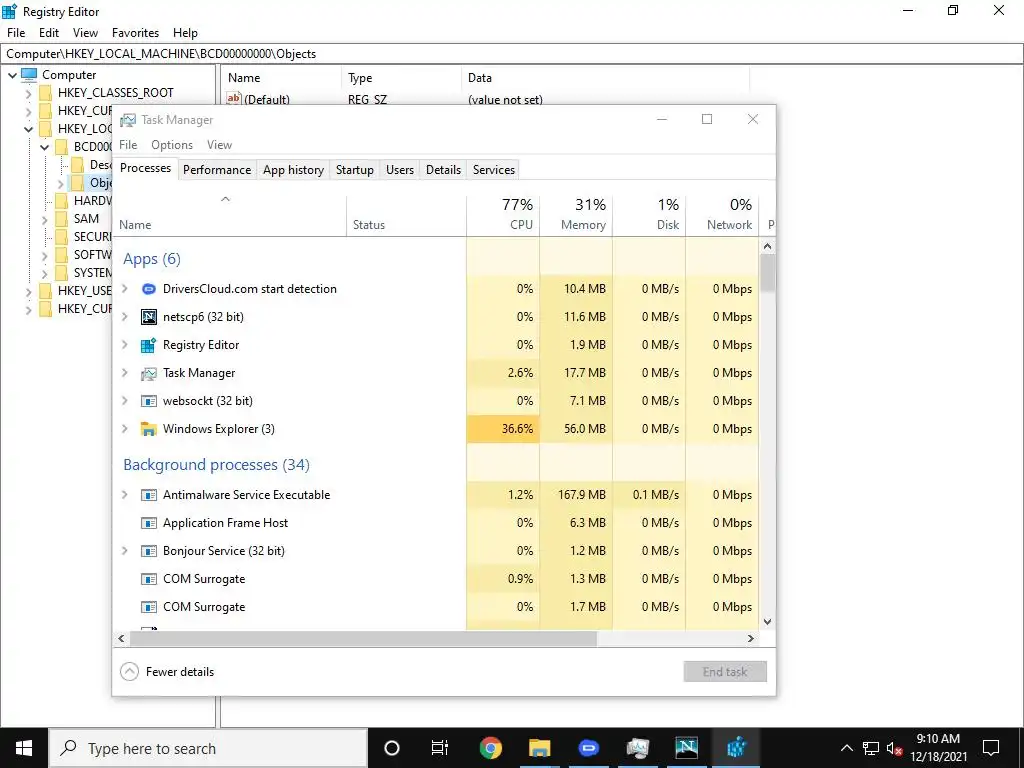Expand the HKEY_CLASSES_ROOT registry key
This screenshot has width=1024, height=768.
click(28, 93)
